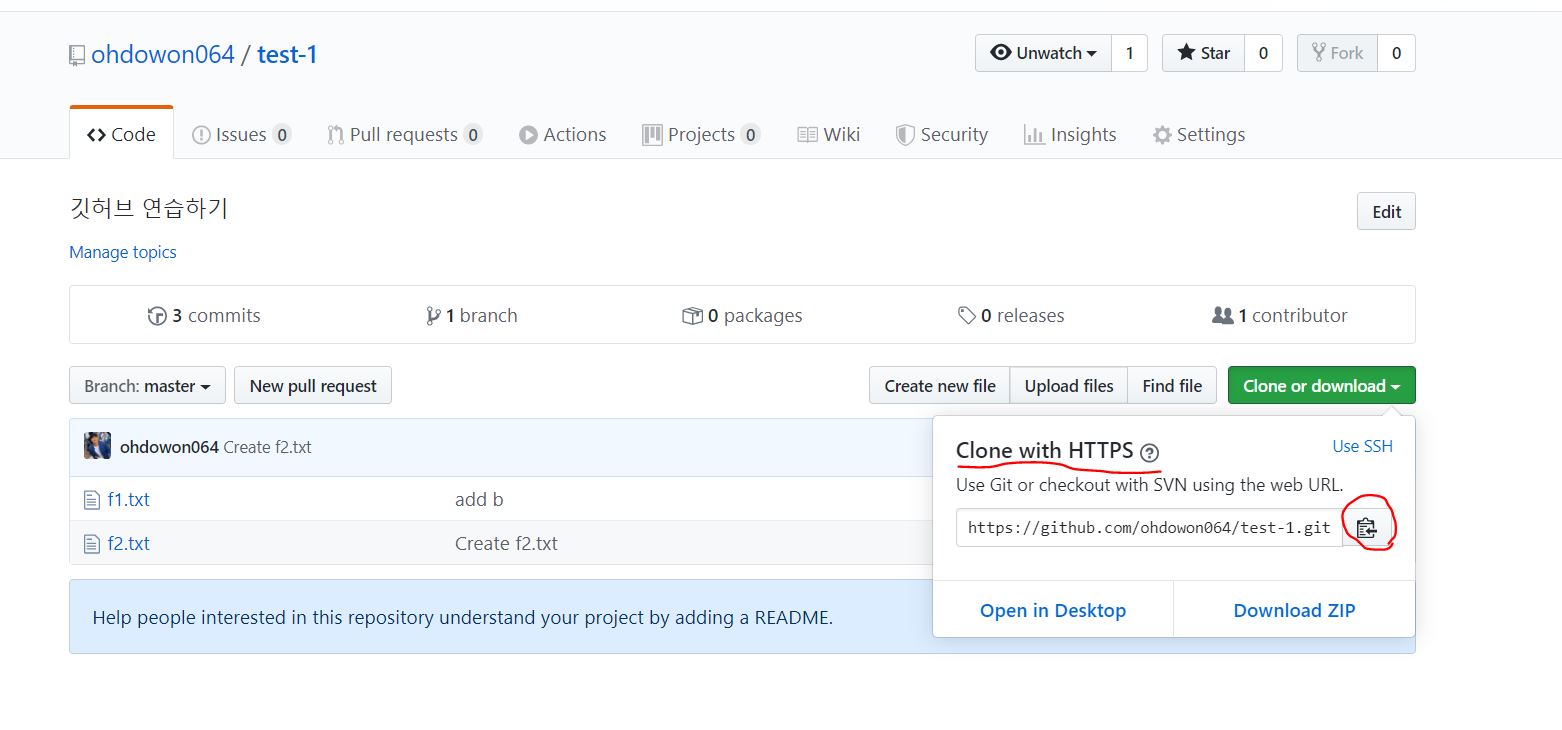
Task: Switch to the Code tab
Action: point(121,134)
